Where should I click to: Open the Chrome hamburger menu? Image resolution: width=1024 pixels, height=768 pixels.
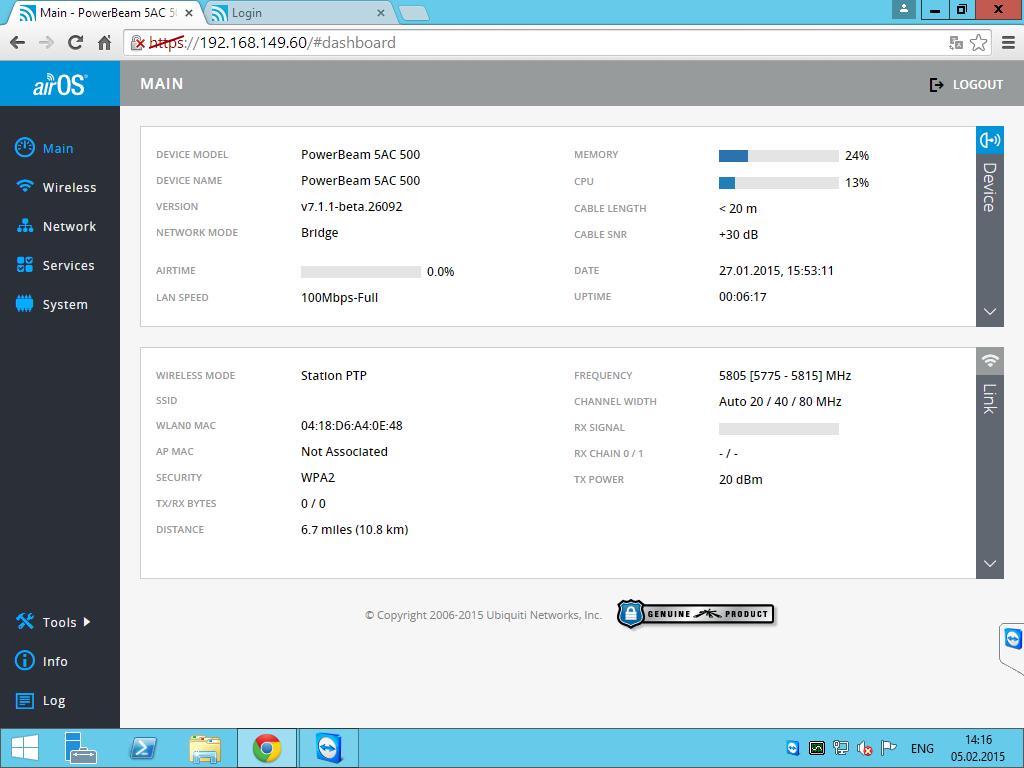1008,43
